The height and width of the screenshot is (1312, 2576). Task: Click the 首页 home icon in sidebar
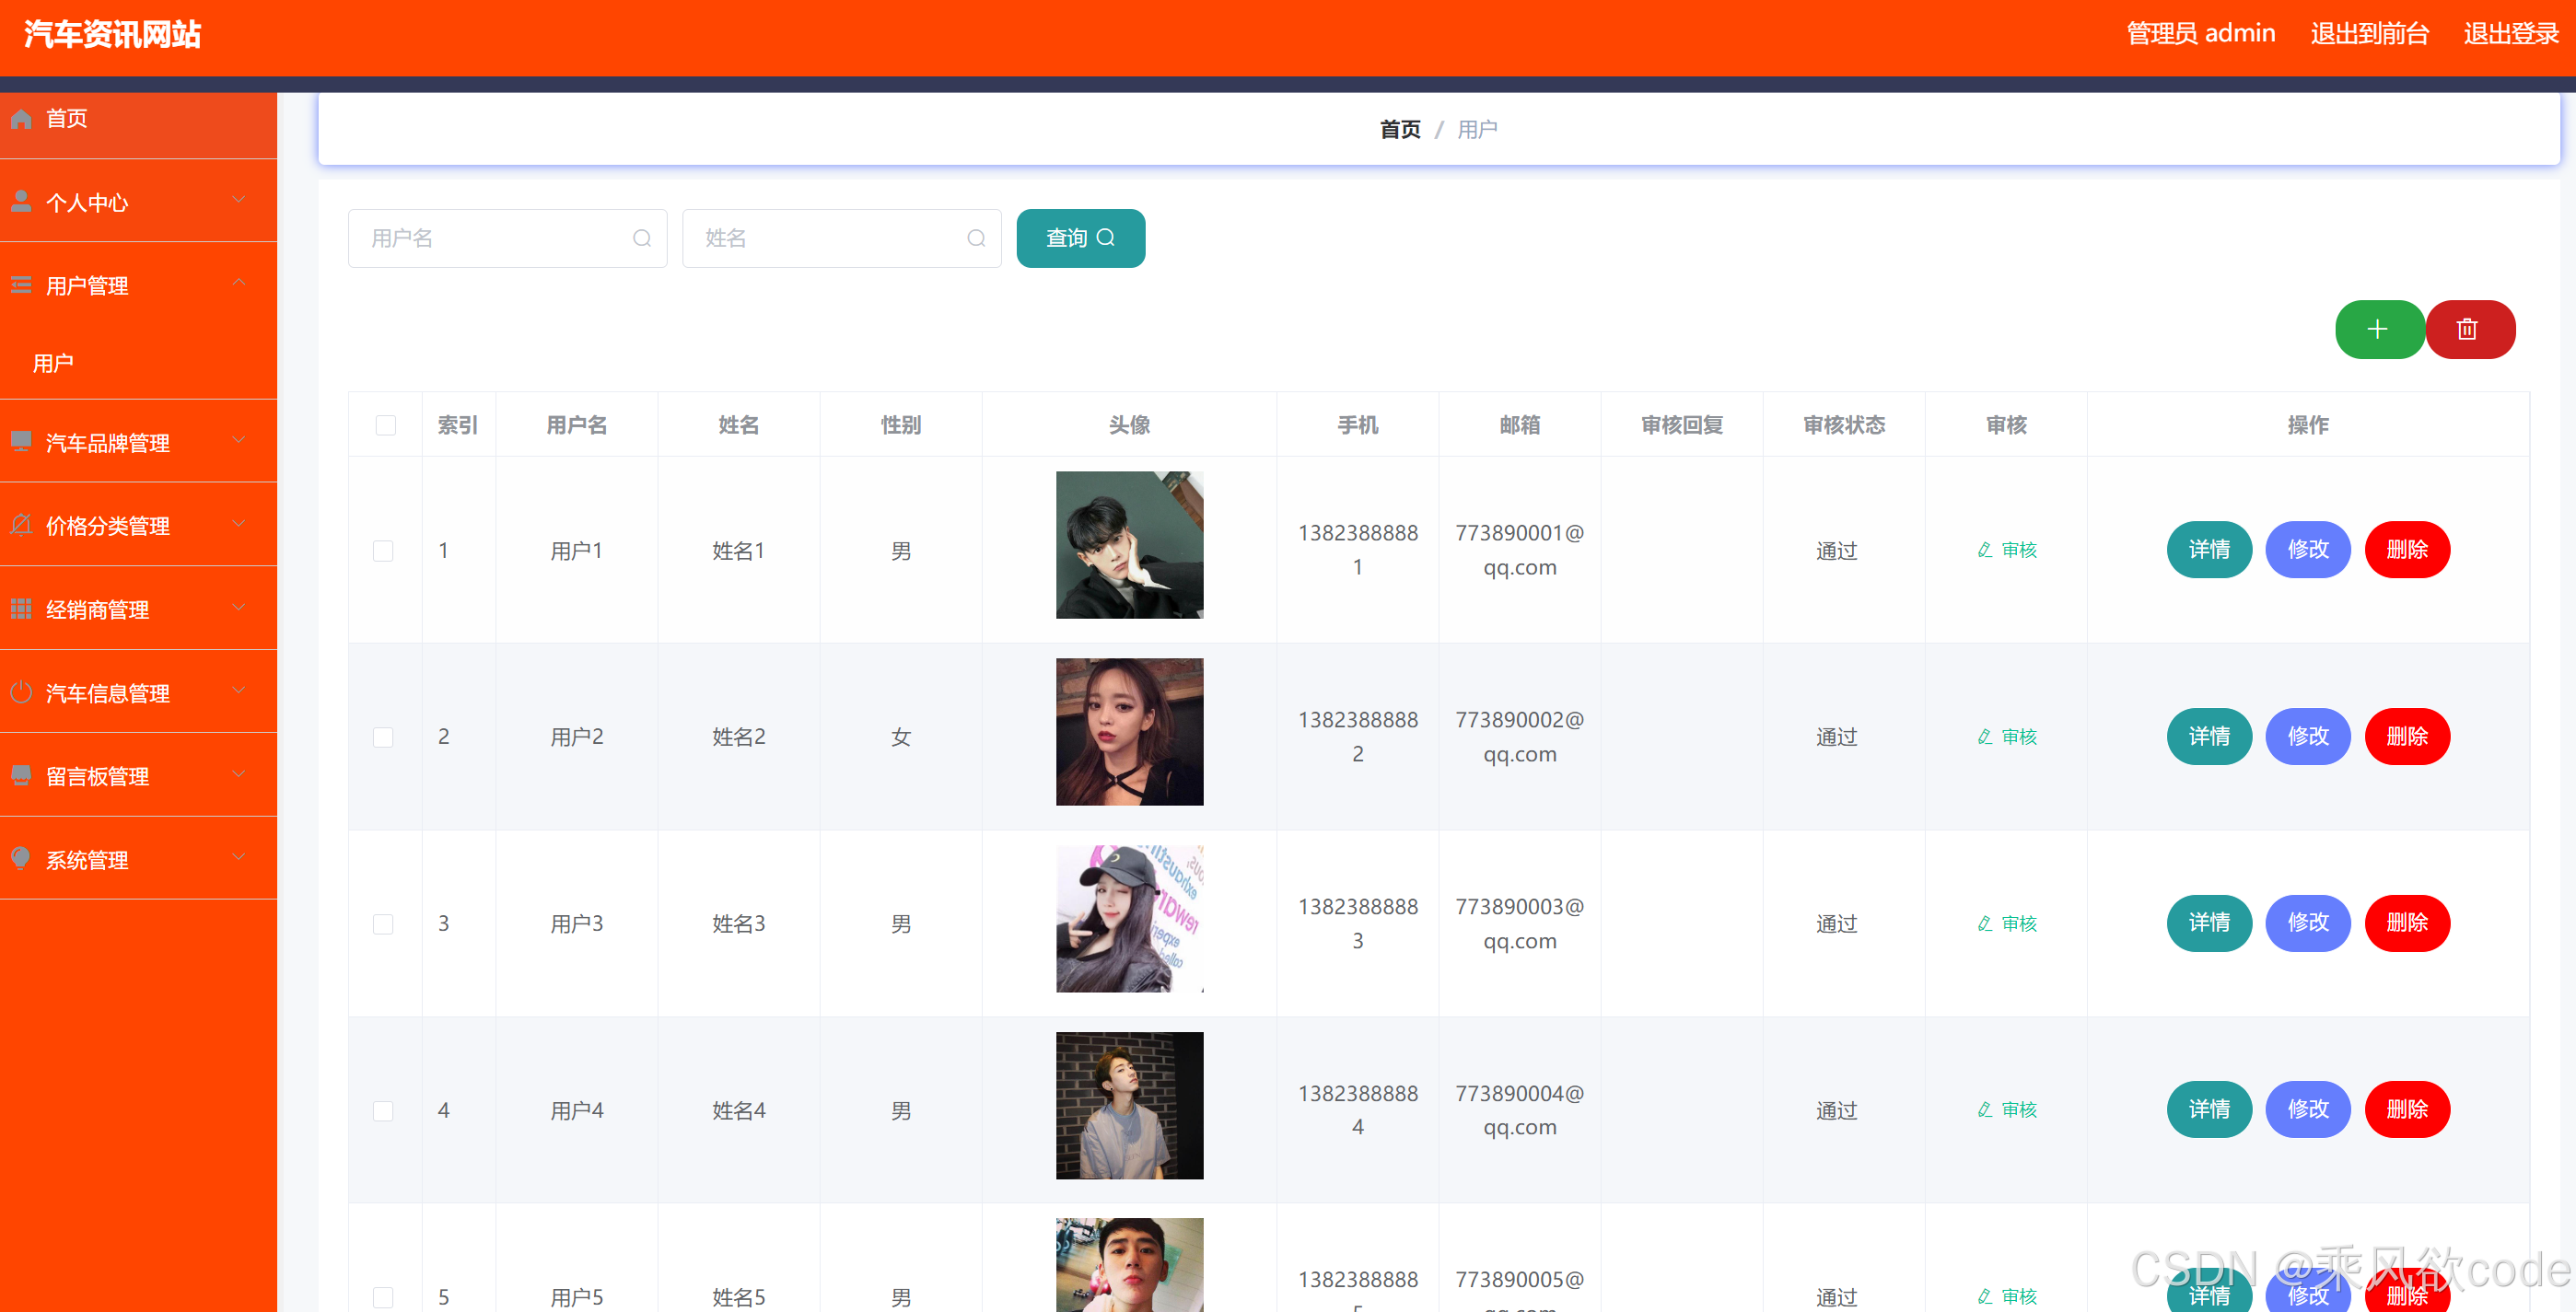(x=21, y=119)
